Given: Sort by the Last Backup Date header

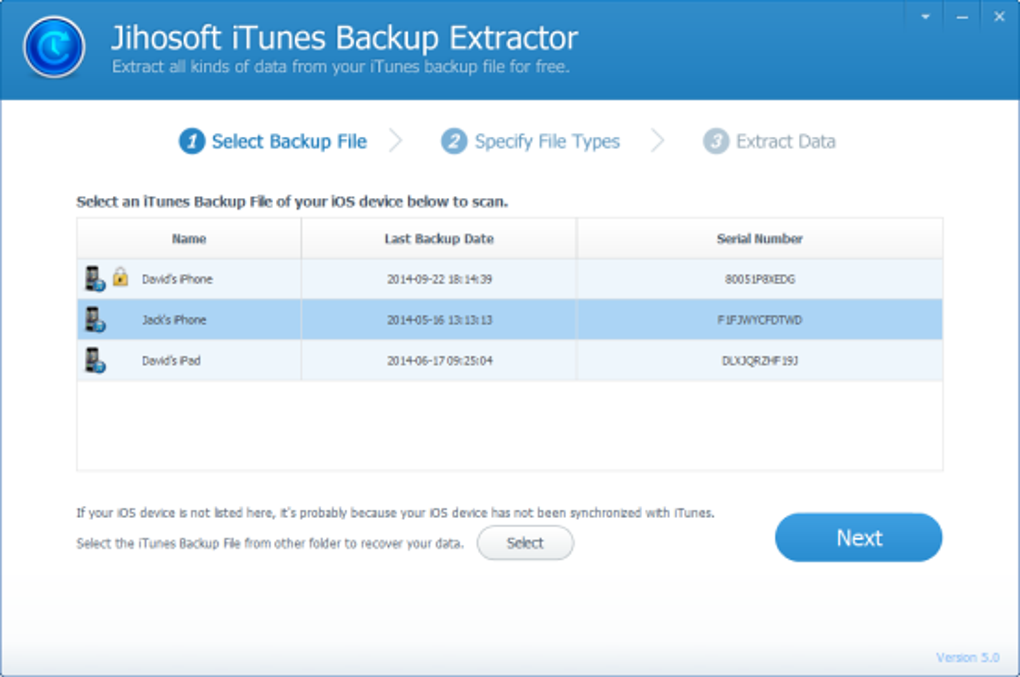Looking at the screenshot, I should 439,239.
